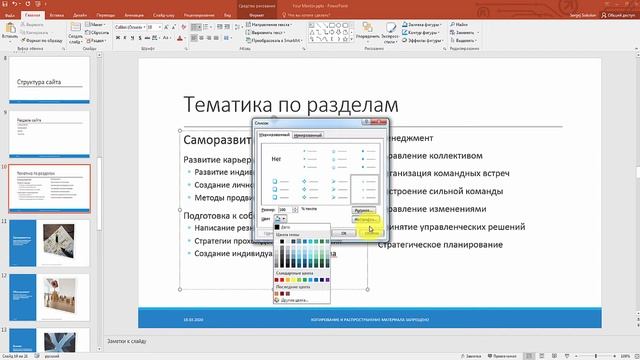
Task: Toggle Underline (Ч) formatting
Action: [132, 38]
